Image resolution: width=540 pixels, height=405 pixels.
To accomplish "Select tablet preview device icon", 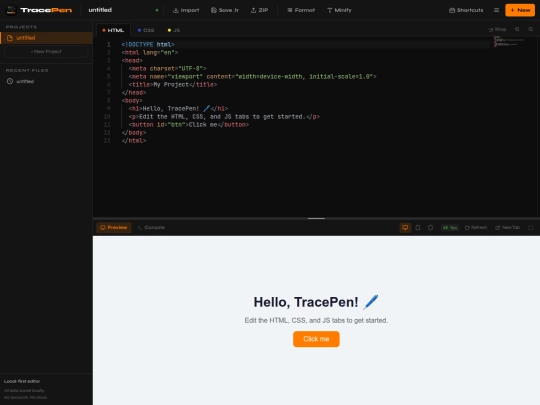I will [x=418, y=228].
